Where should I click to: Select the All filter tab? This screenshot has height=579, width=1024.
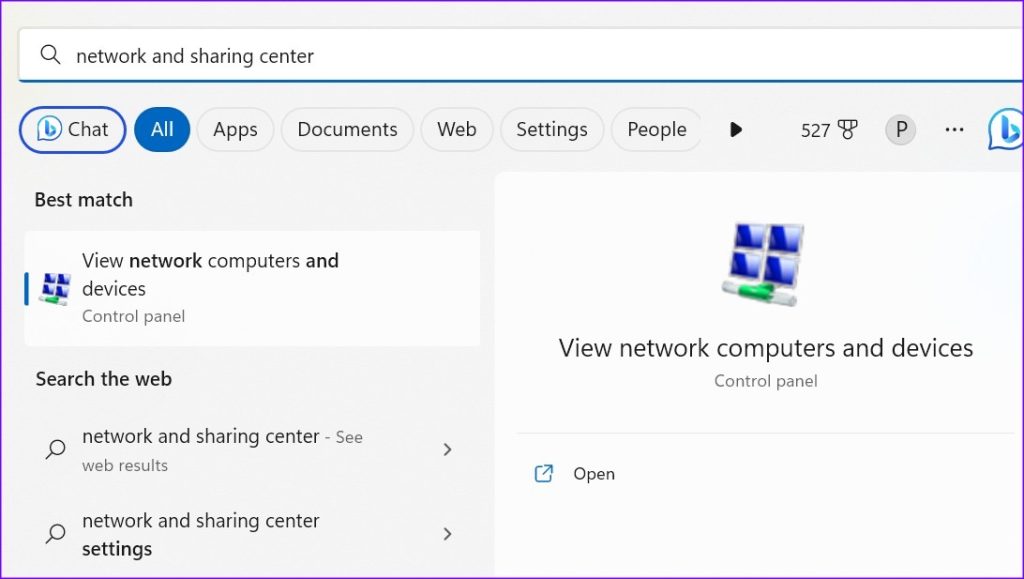pos(162,129)
